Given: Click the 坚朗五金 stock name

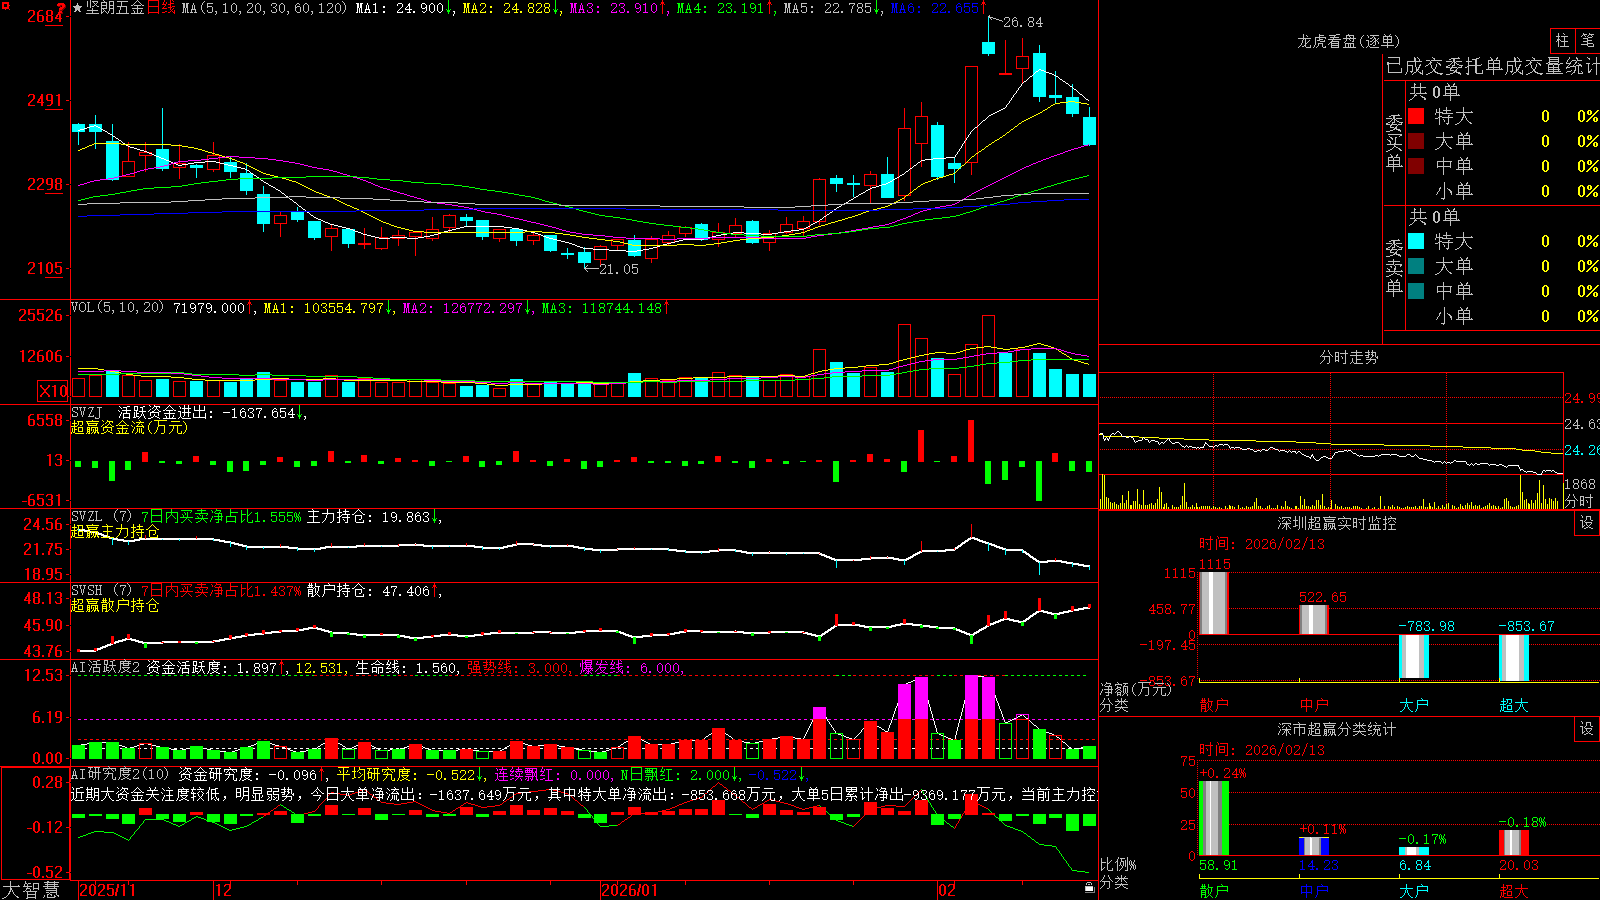Looking at the screenshot, I should [x=115, y=8].
